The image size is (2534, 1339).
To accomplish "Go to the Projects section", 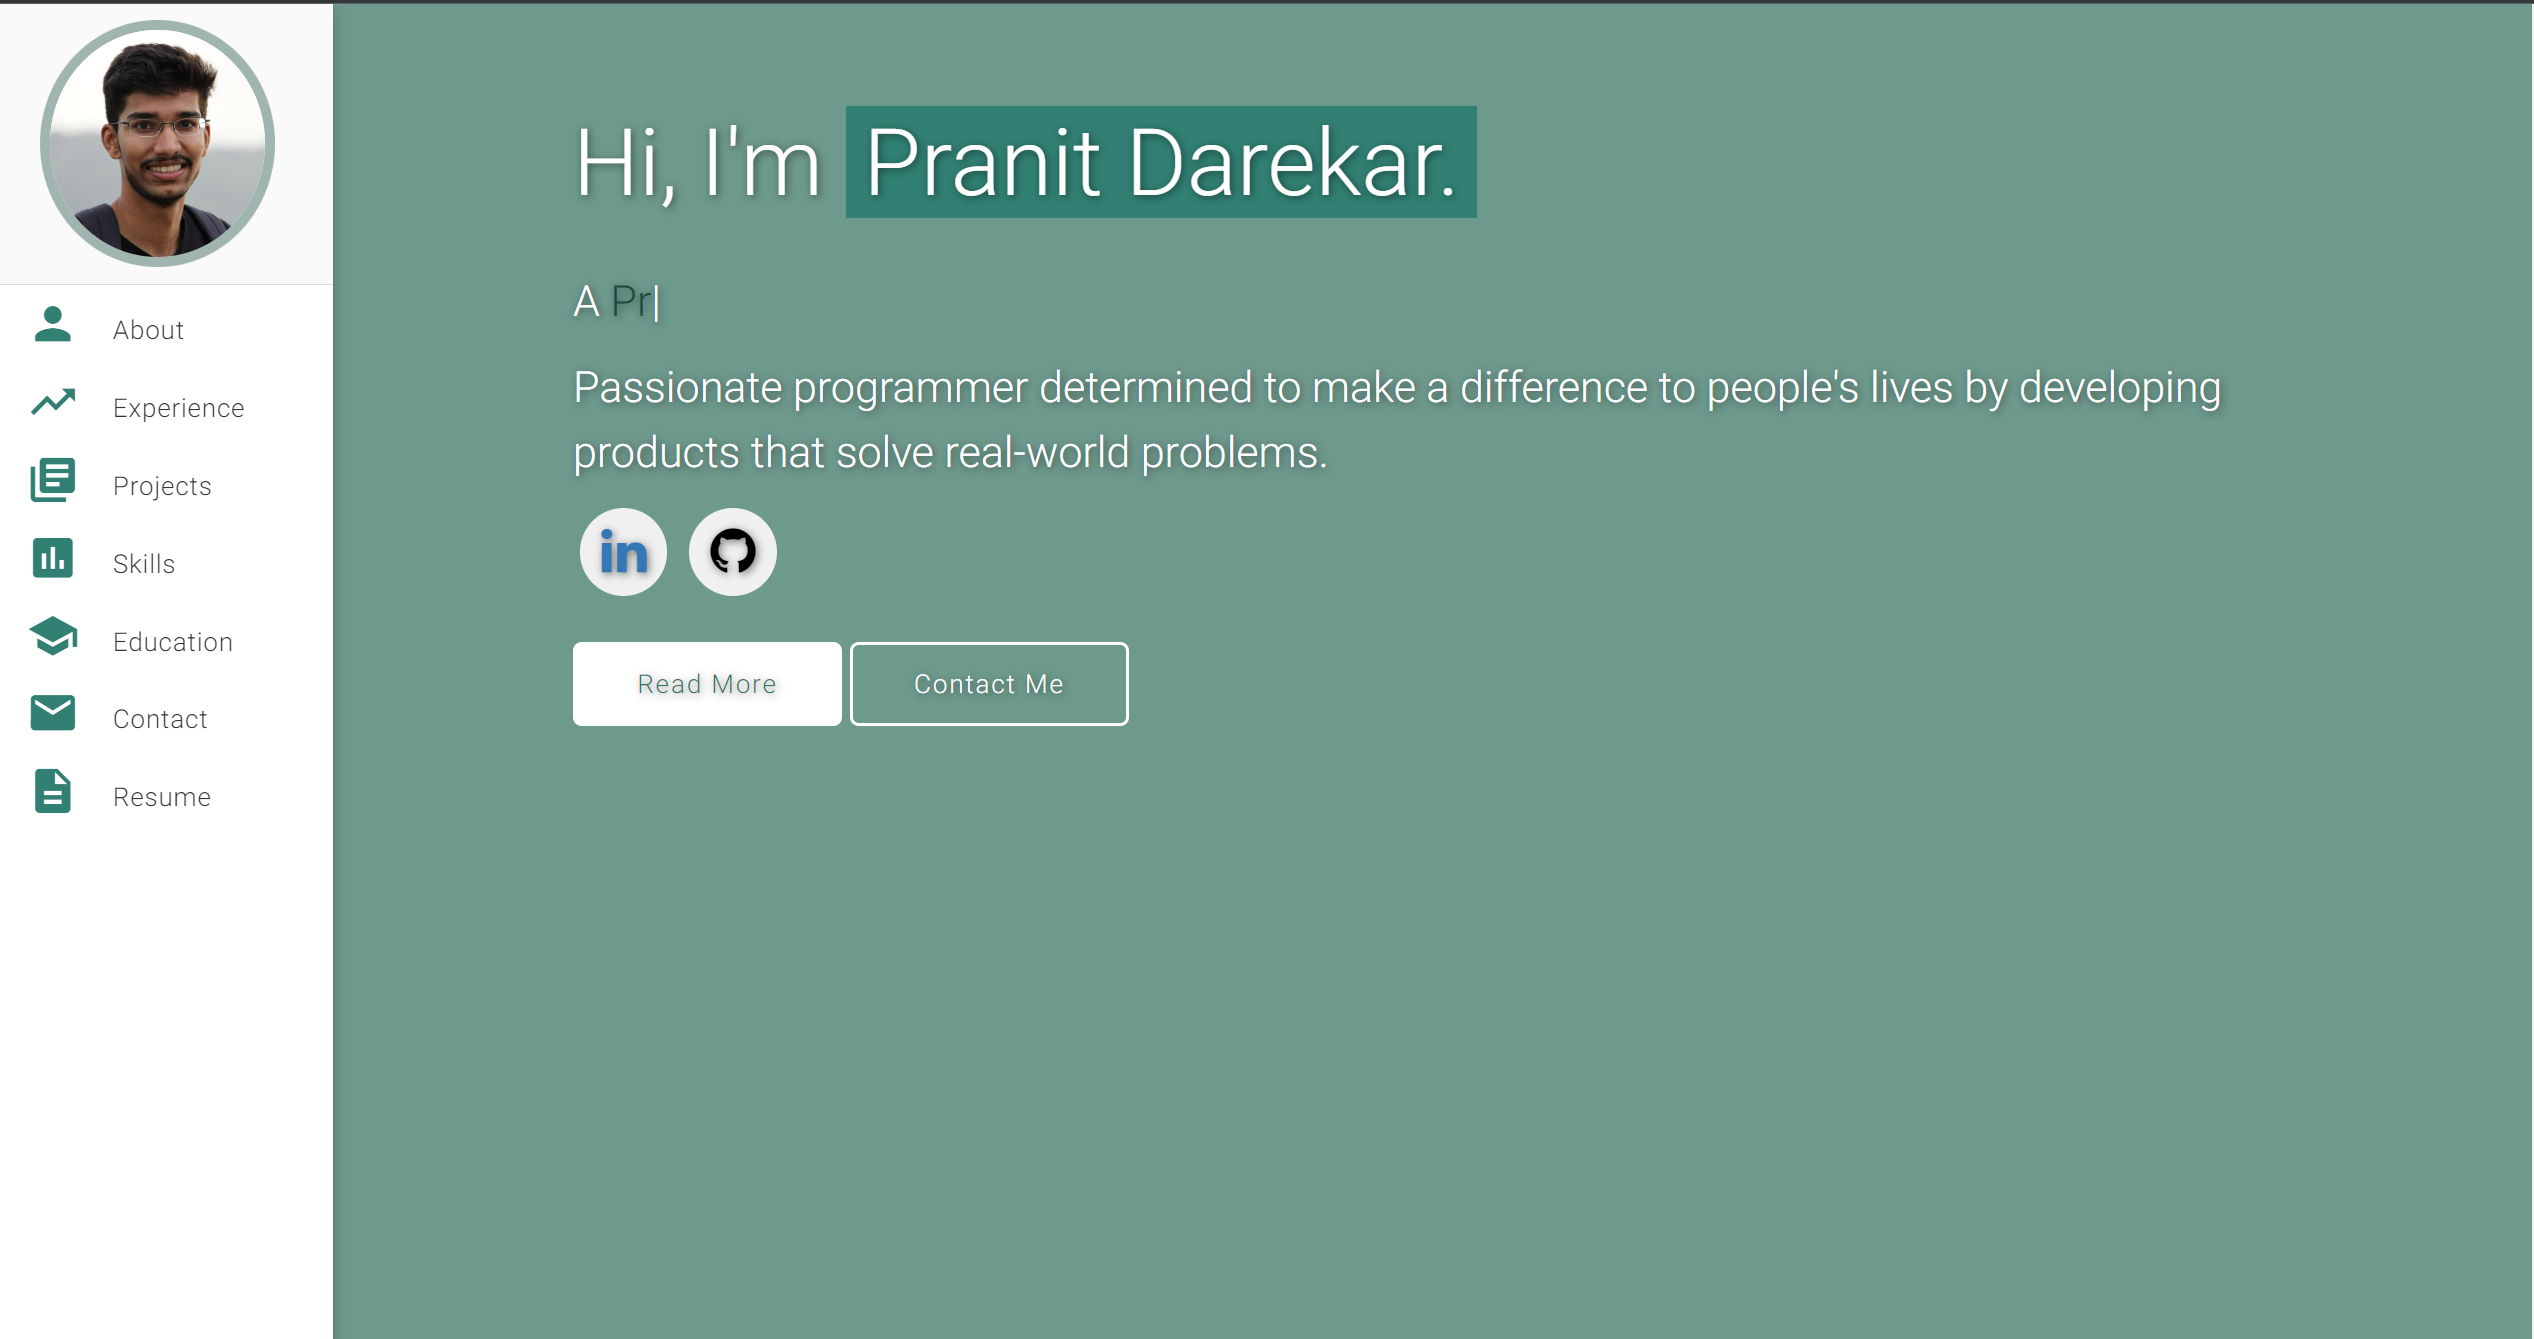I will [161, 485].
